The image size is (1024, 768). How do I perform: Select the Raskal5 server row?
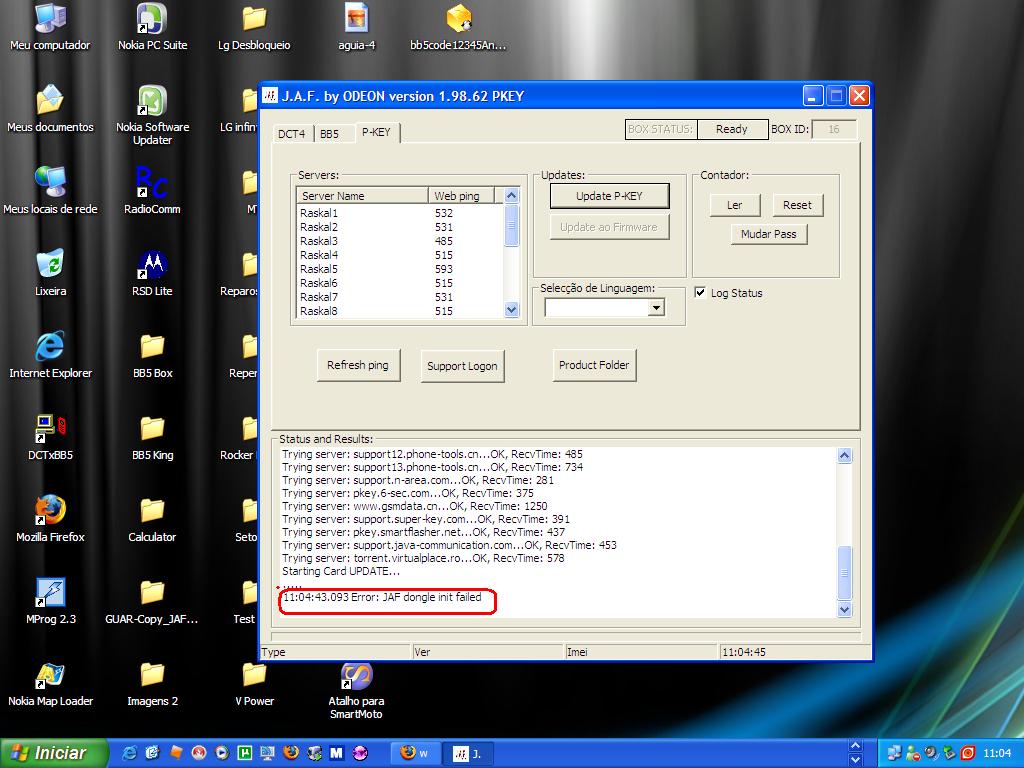[x=400, y=269]
